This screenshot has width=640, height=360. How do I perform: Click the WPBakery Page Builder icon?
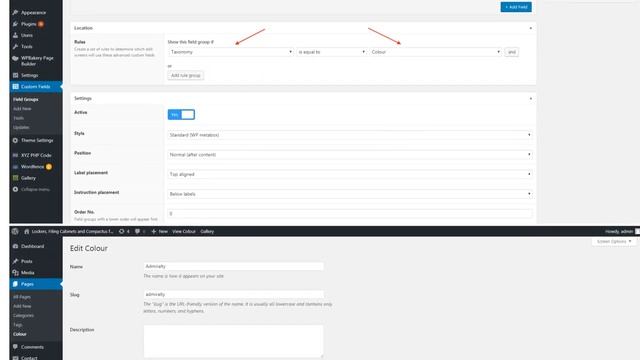[x=16, y=58]
